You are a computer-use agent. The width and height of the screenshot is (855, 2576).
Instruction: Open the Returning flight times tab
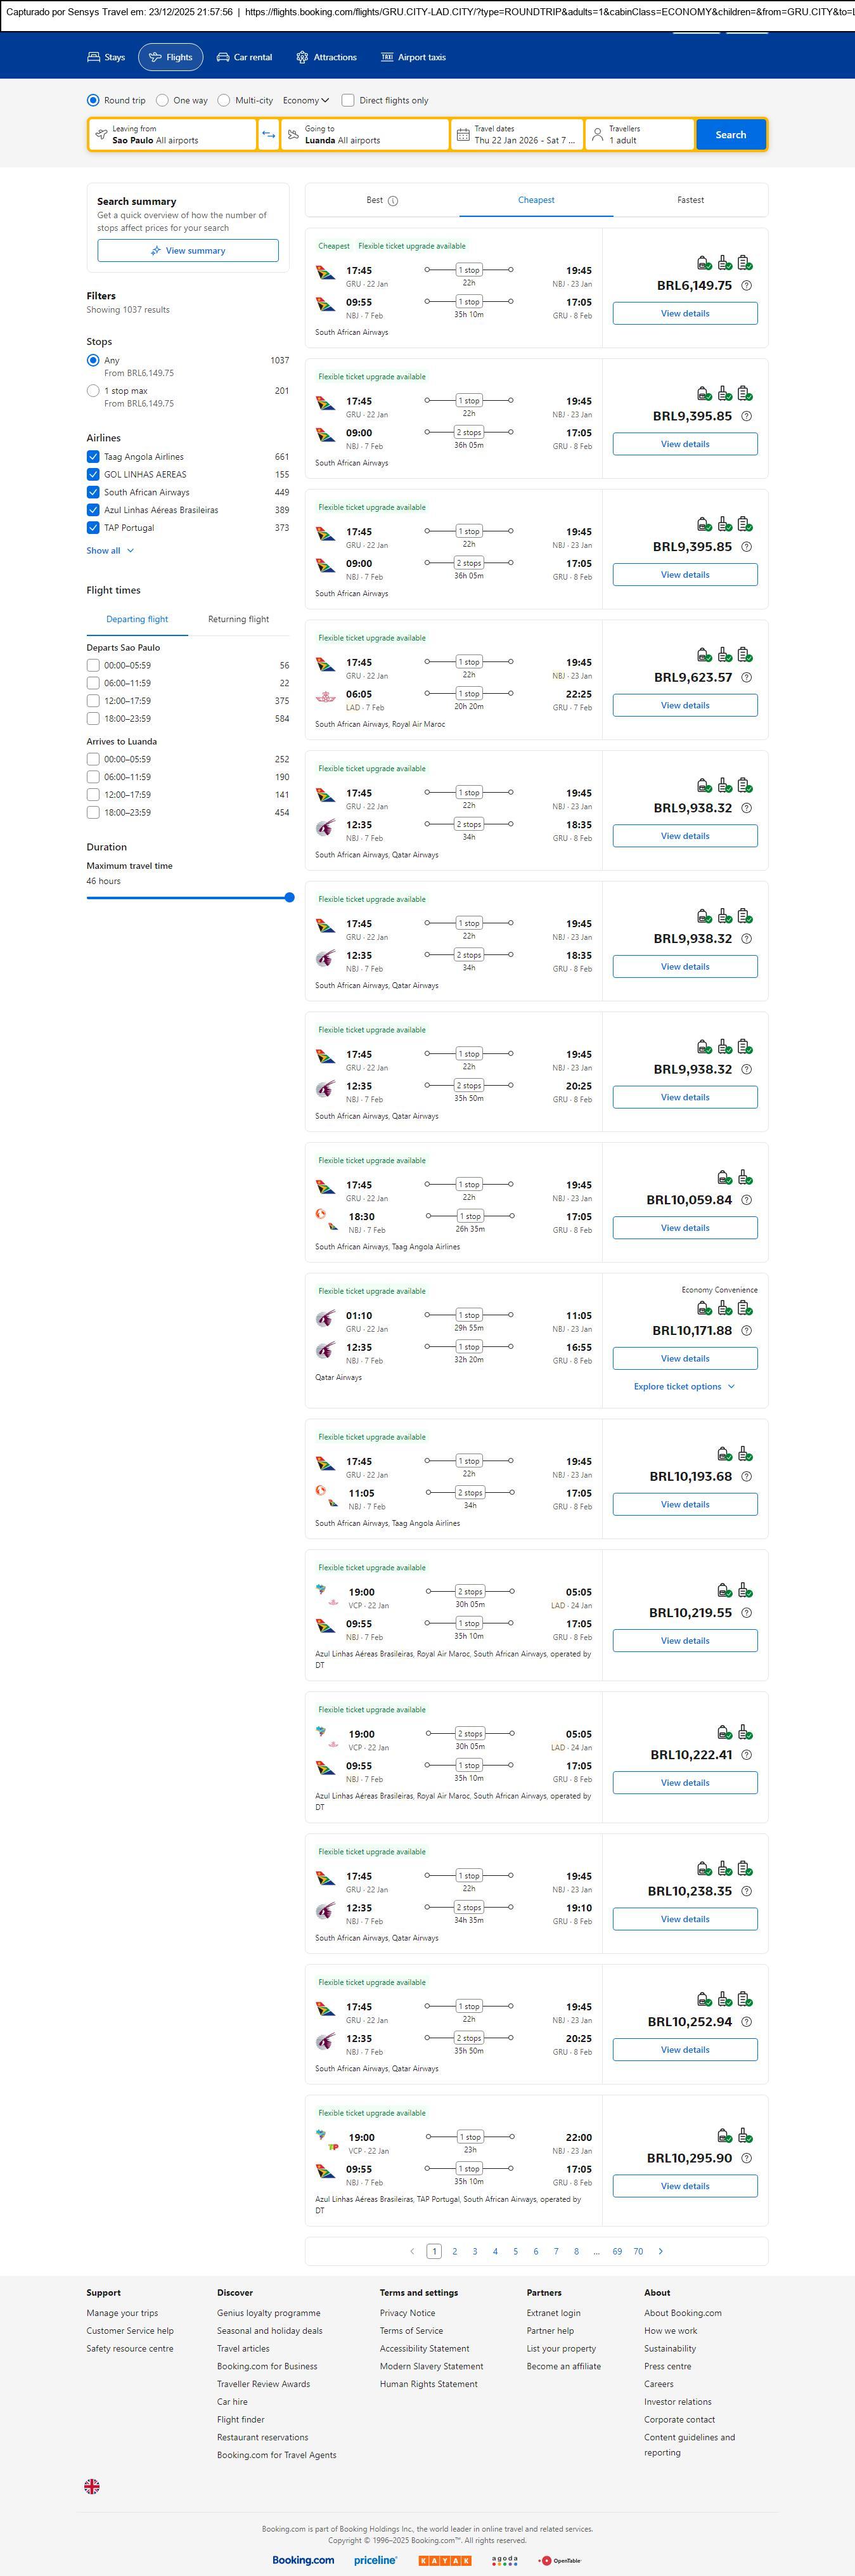pyautogui.click(x=238, y=619)
